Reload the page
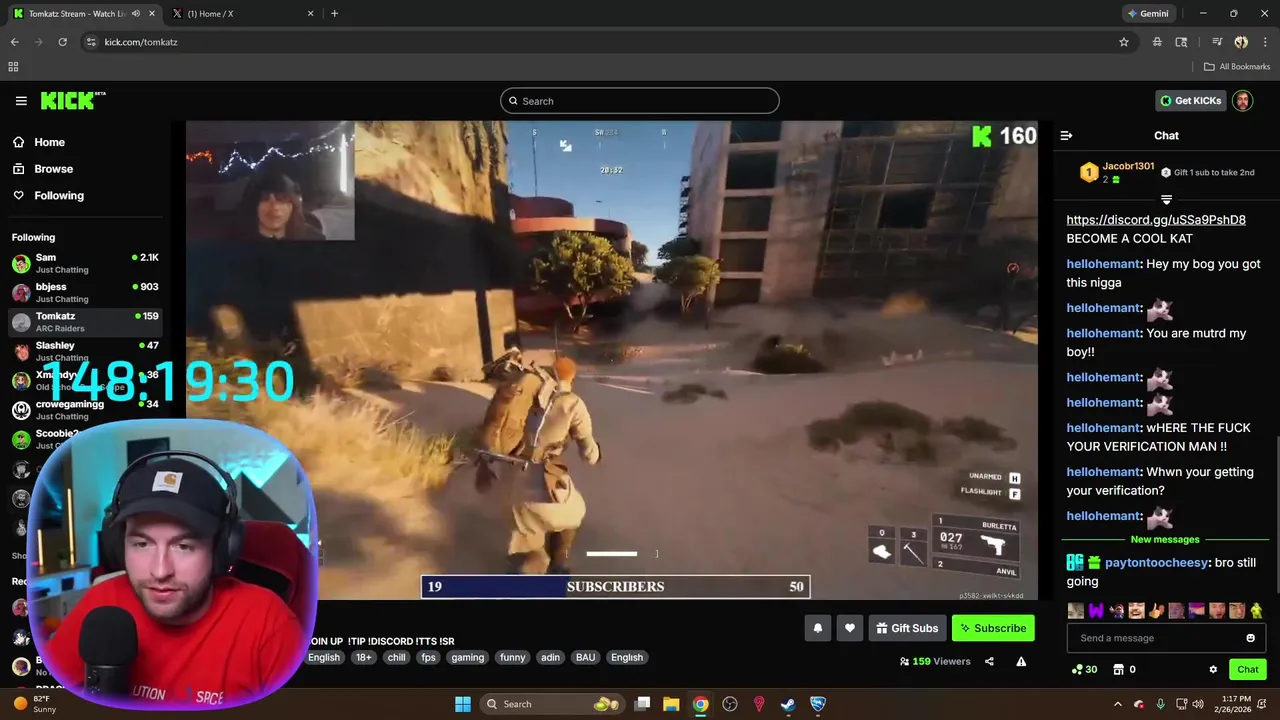Image resolution: width=1280 pixels, height=720 pixels. (x=62, y=42)
